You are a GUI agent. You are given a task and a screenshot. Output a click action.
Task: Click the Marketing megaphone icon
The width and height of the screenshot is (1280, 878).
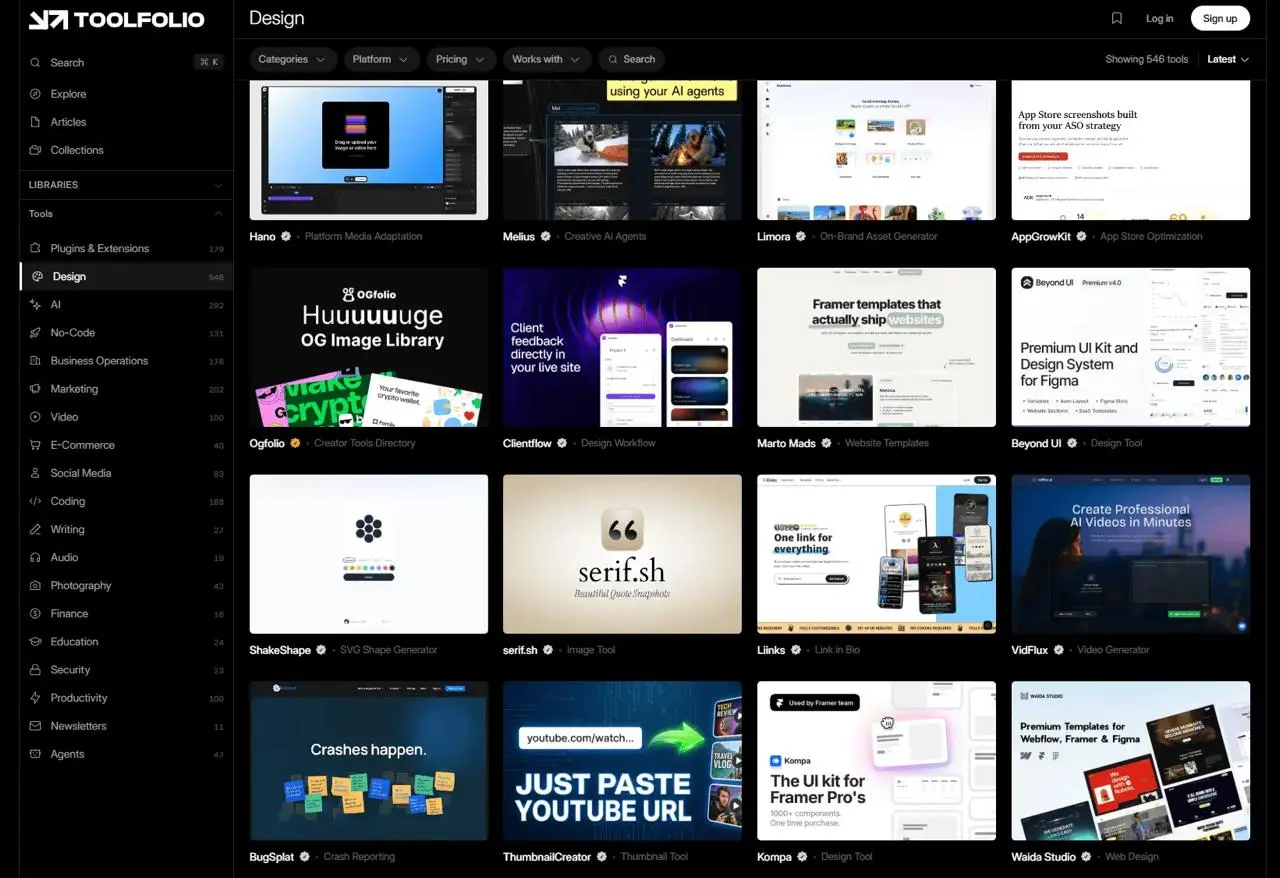36,388
